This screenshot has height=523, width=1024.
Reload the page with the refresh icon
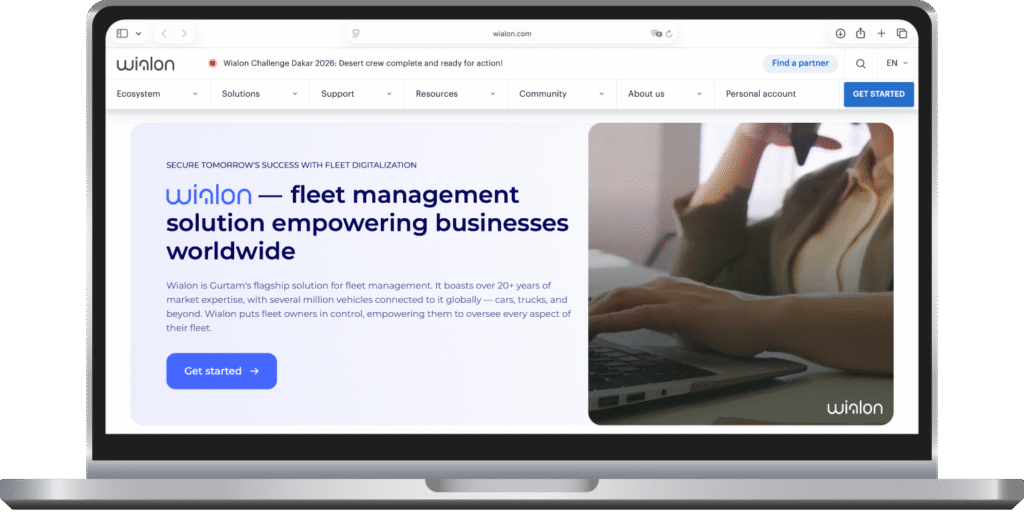point(669,33)
